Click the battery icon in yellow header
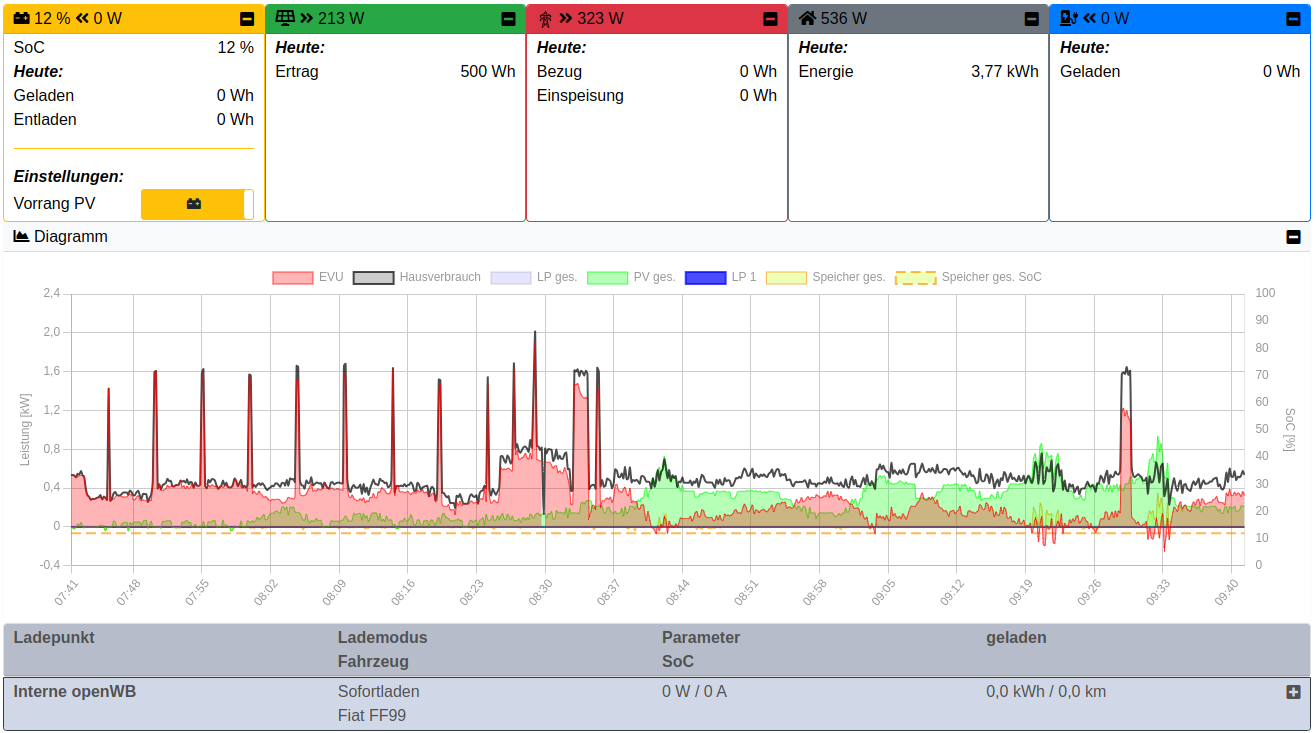This screenshot has height=733, width=1316. coord(22,19)
